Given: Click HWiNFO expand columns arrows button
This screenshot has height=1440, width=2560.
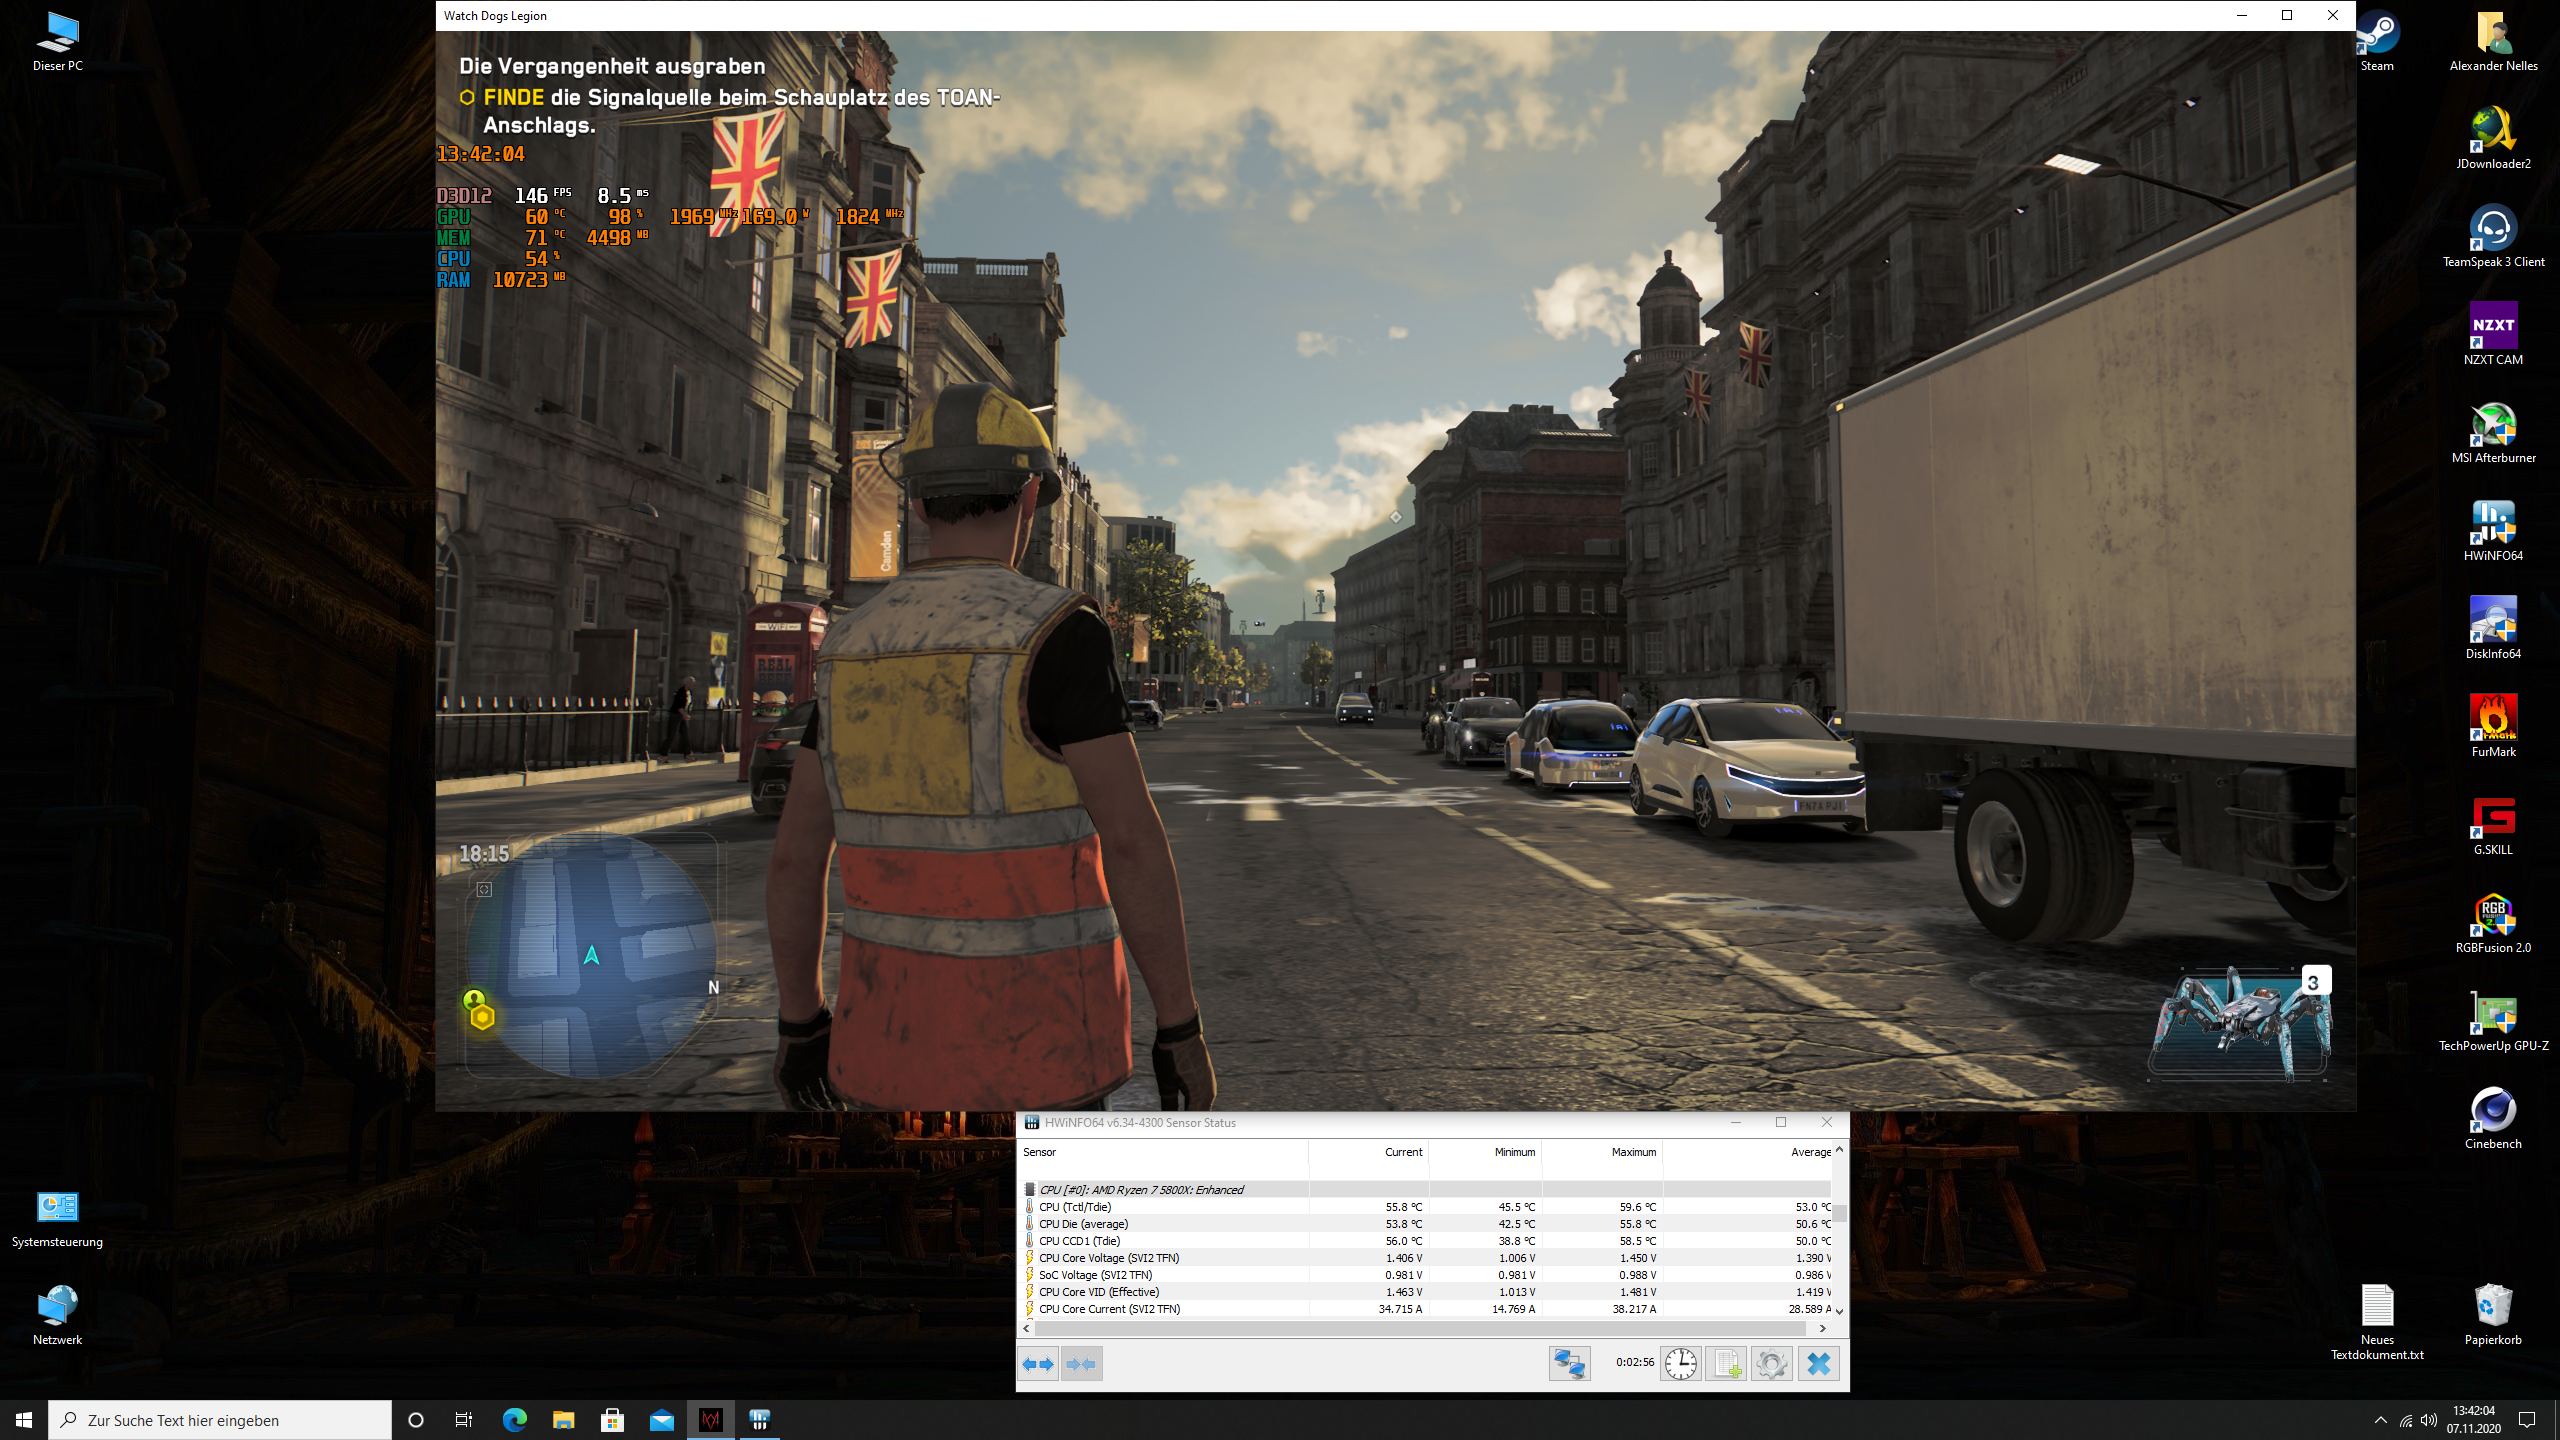Looking at the screenshot, I should point(1039,1364).
